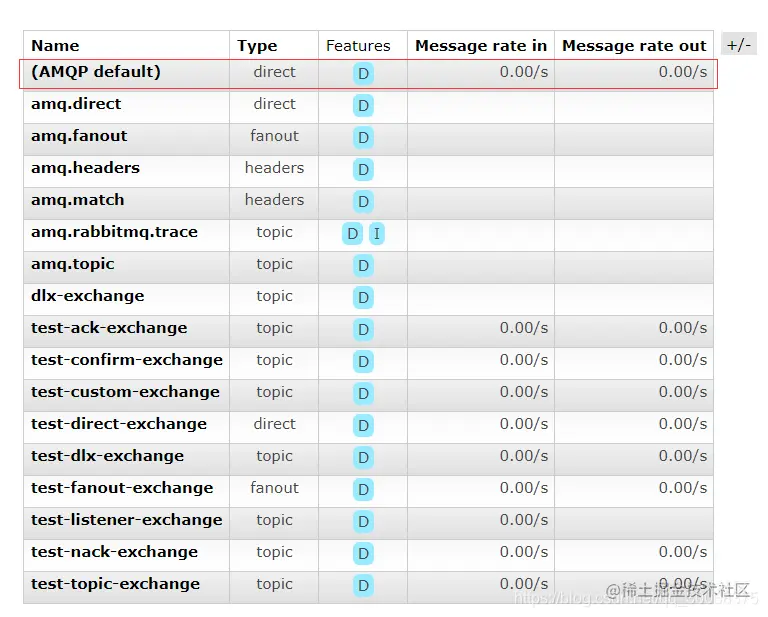Sort by Message rate in header
This screenshot has width=768, height=617.
tap(481, 46)
